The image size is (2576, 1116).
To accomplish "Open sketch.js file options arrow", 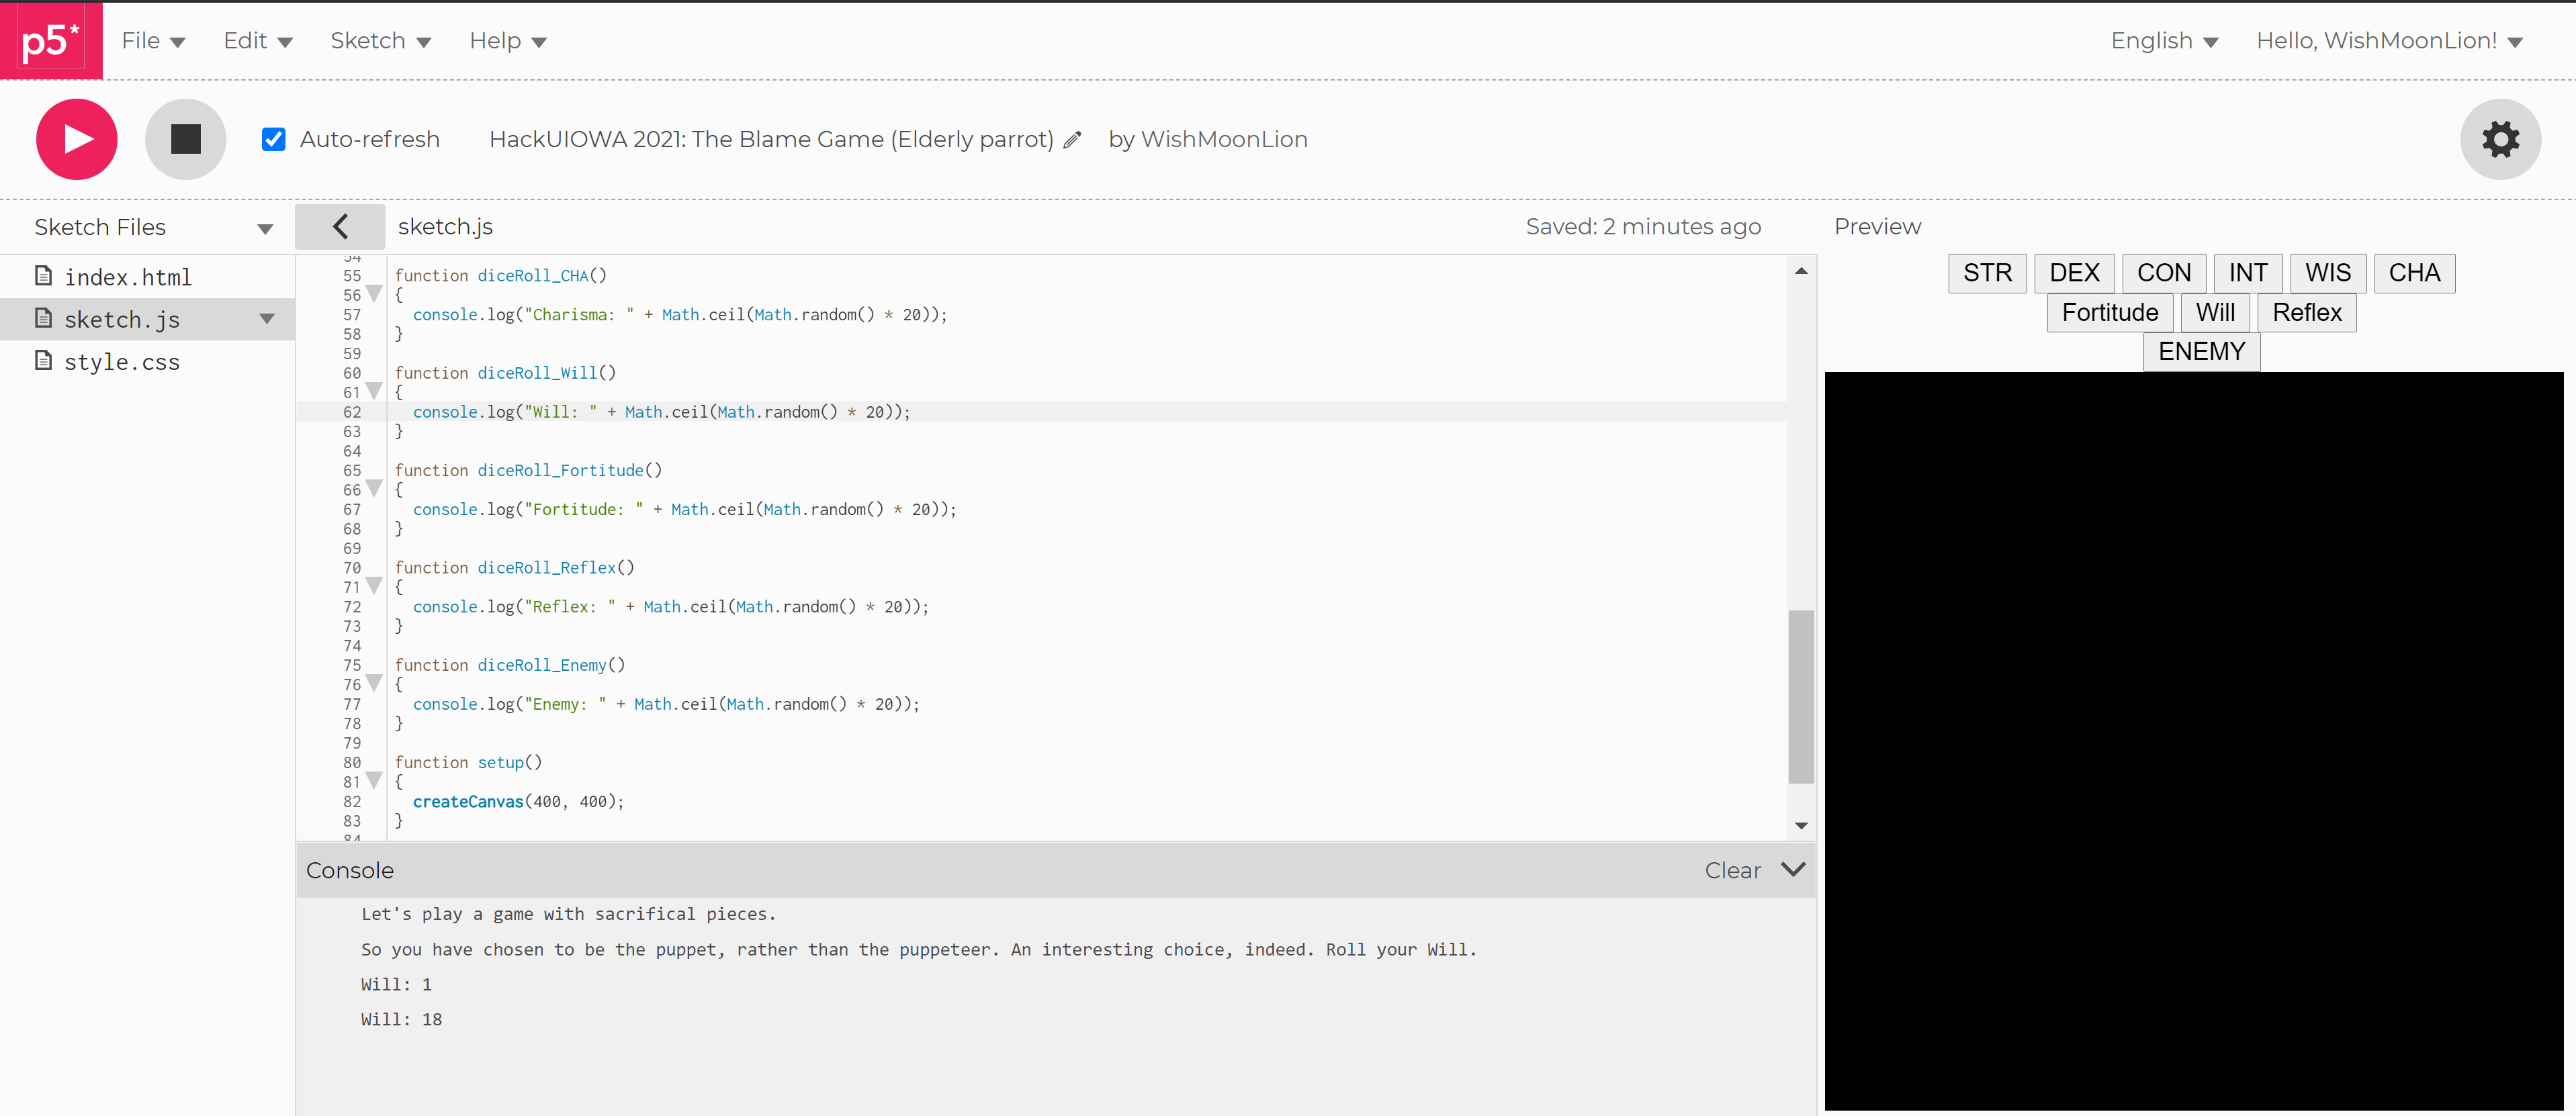I will 267,319.
